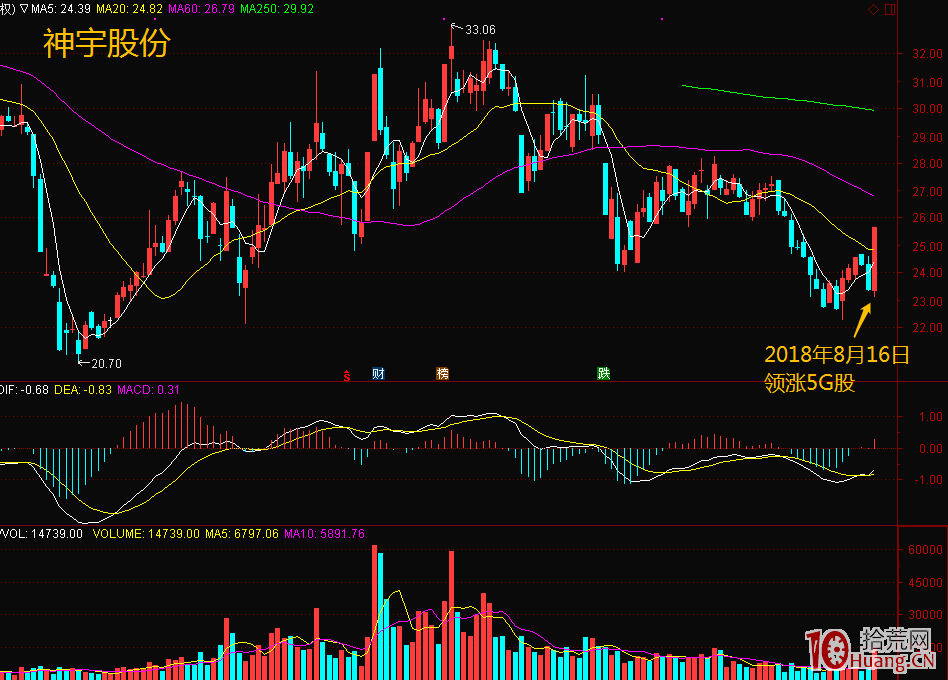Image resolution: width=948 pixels, height=680 pixels.
Task: Click the 25.00 price axis value
Action: 927,247
